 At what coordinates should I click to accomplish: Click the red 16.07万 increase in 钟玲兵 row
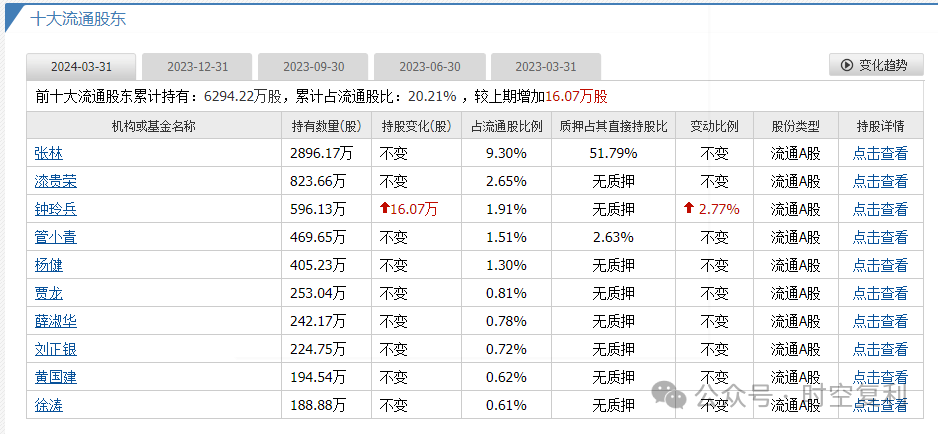pos(409,209)
